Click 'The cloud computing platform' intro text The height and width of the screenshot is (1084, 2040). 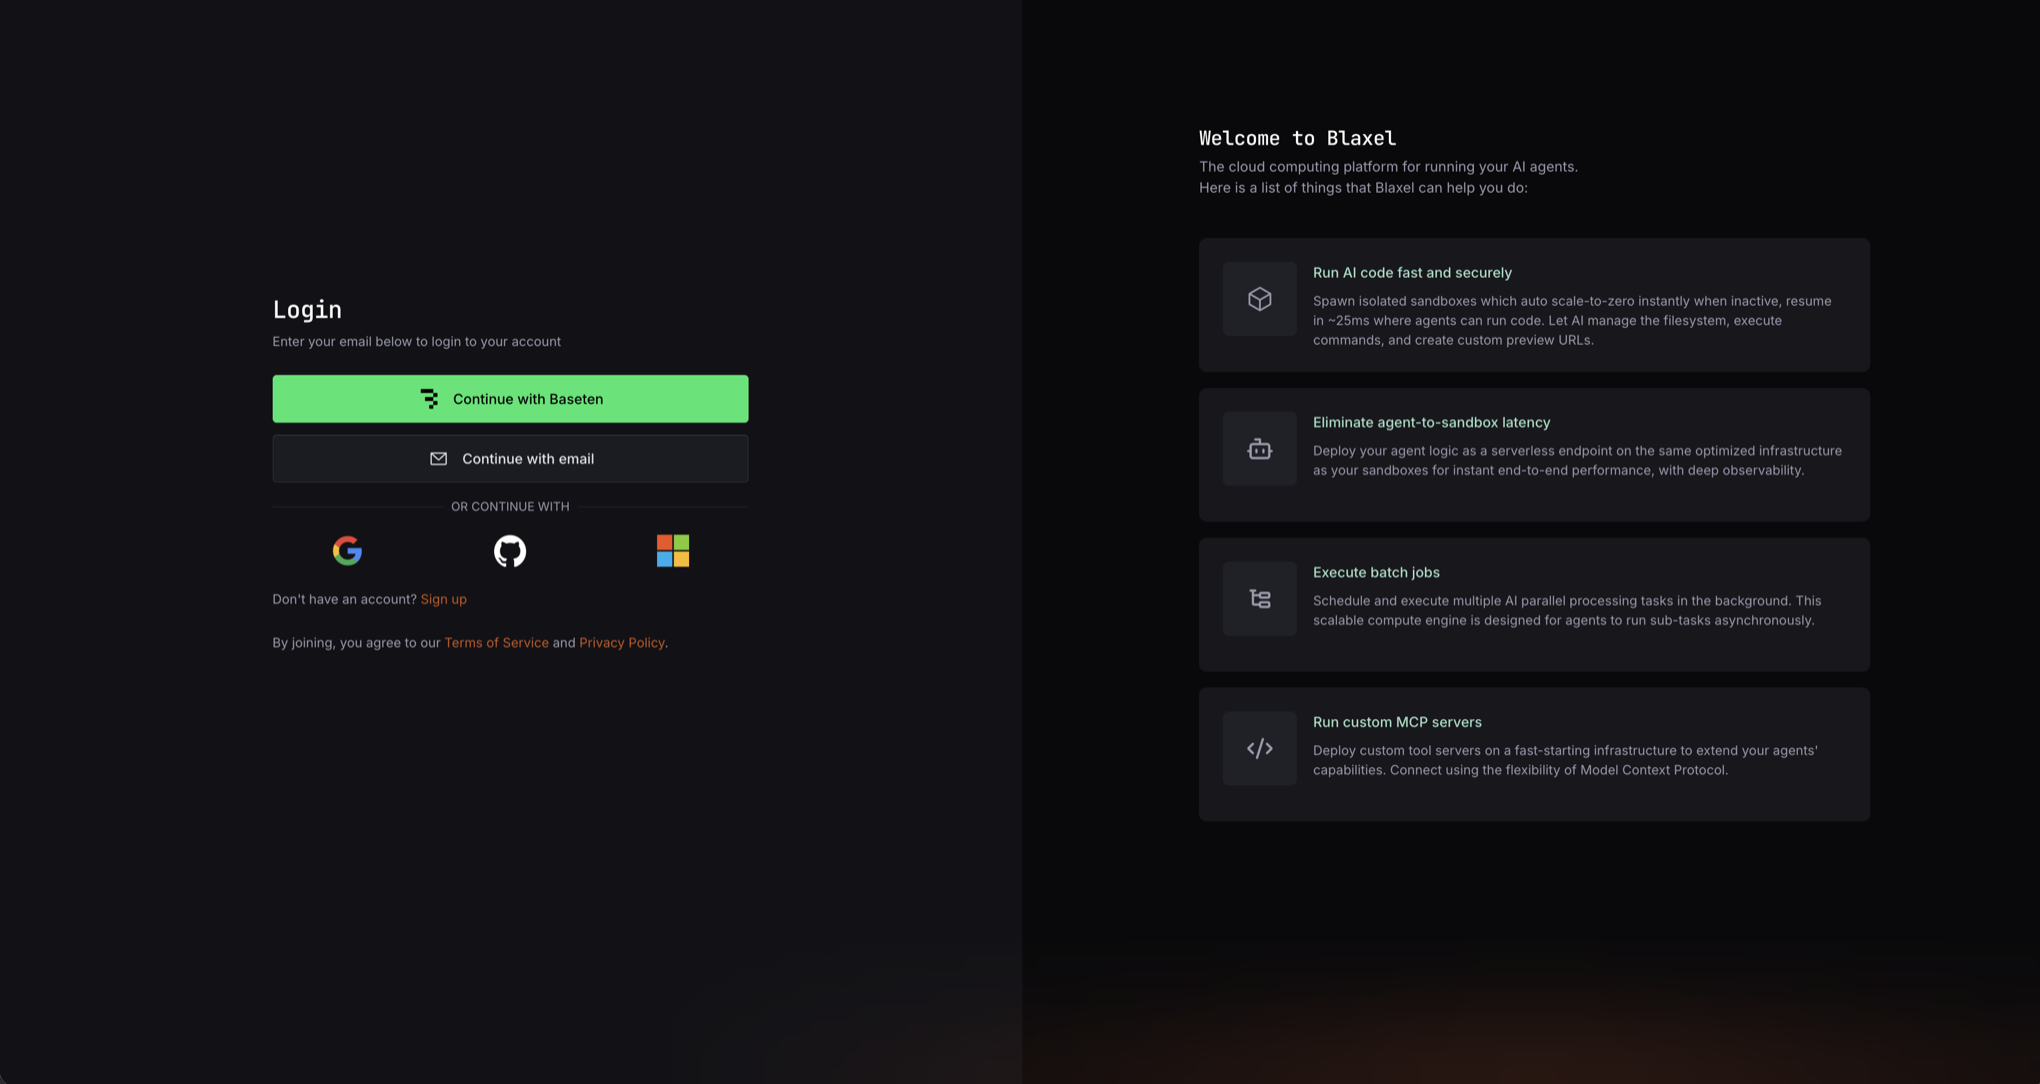1388,177
